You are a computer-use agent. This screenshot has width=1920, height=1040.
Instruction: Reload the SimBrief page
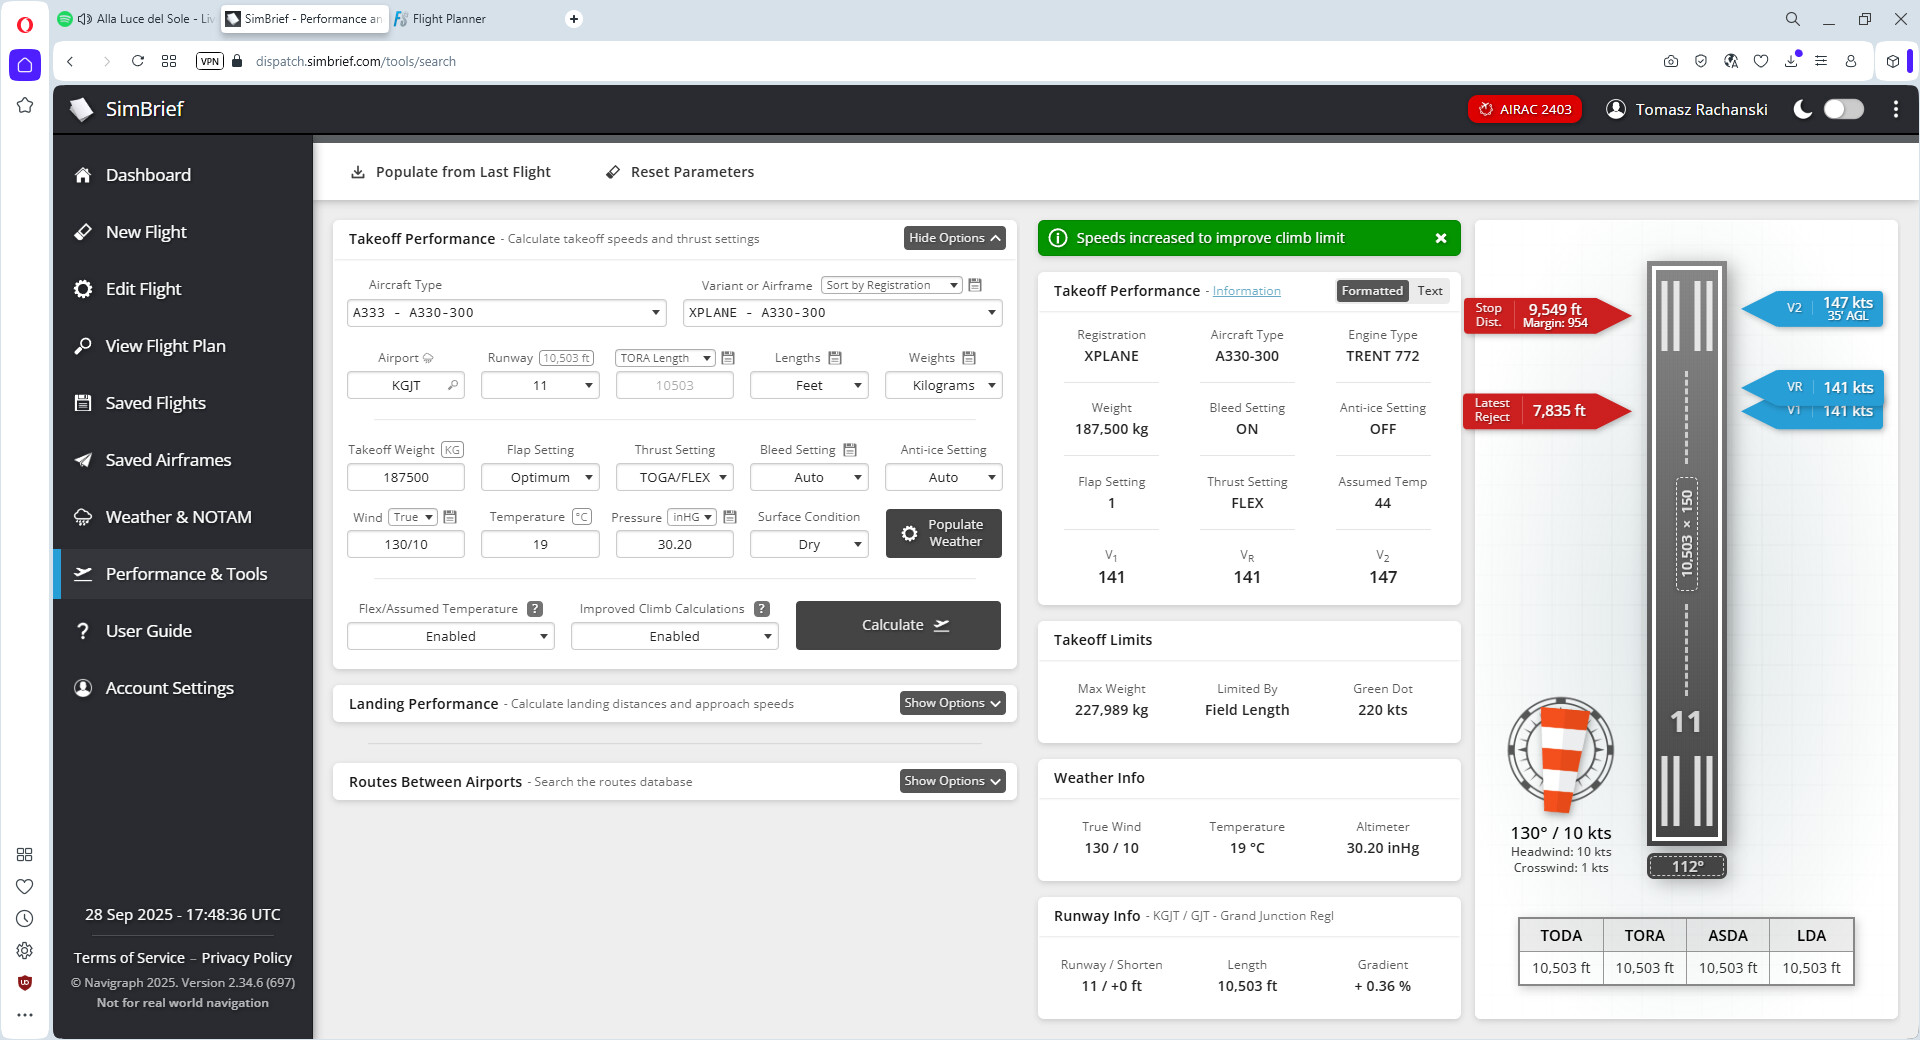[x=138, y=61]
